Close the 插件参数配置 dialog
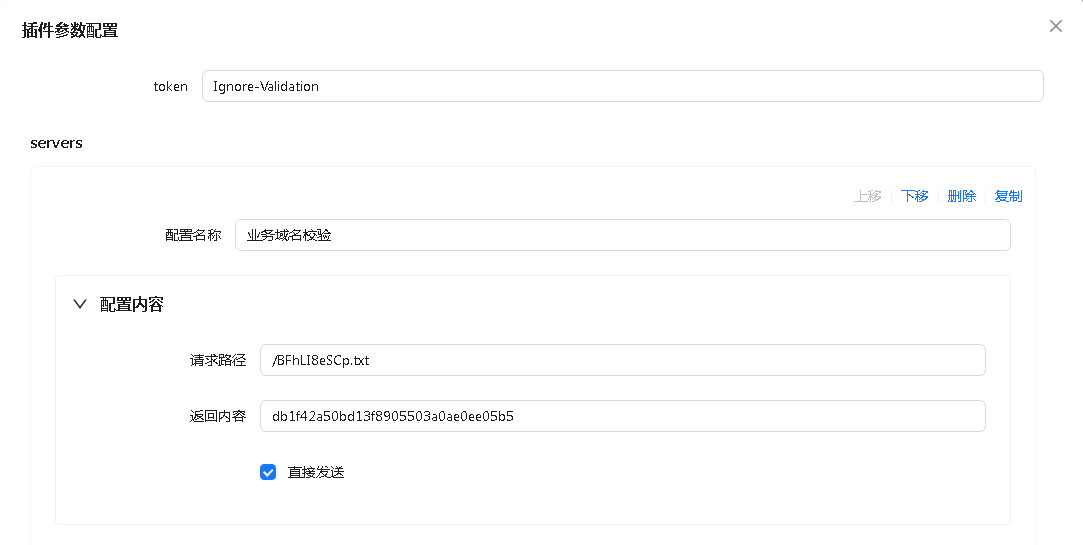This screenshot has width=1083, height=545. pyautogui.click(x=1055, y=26)
